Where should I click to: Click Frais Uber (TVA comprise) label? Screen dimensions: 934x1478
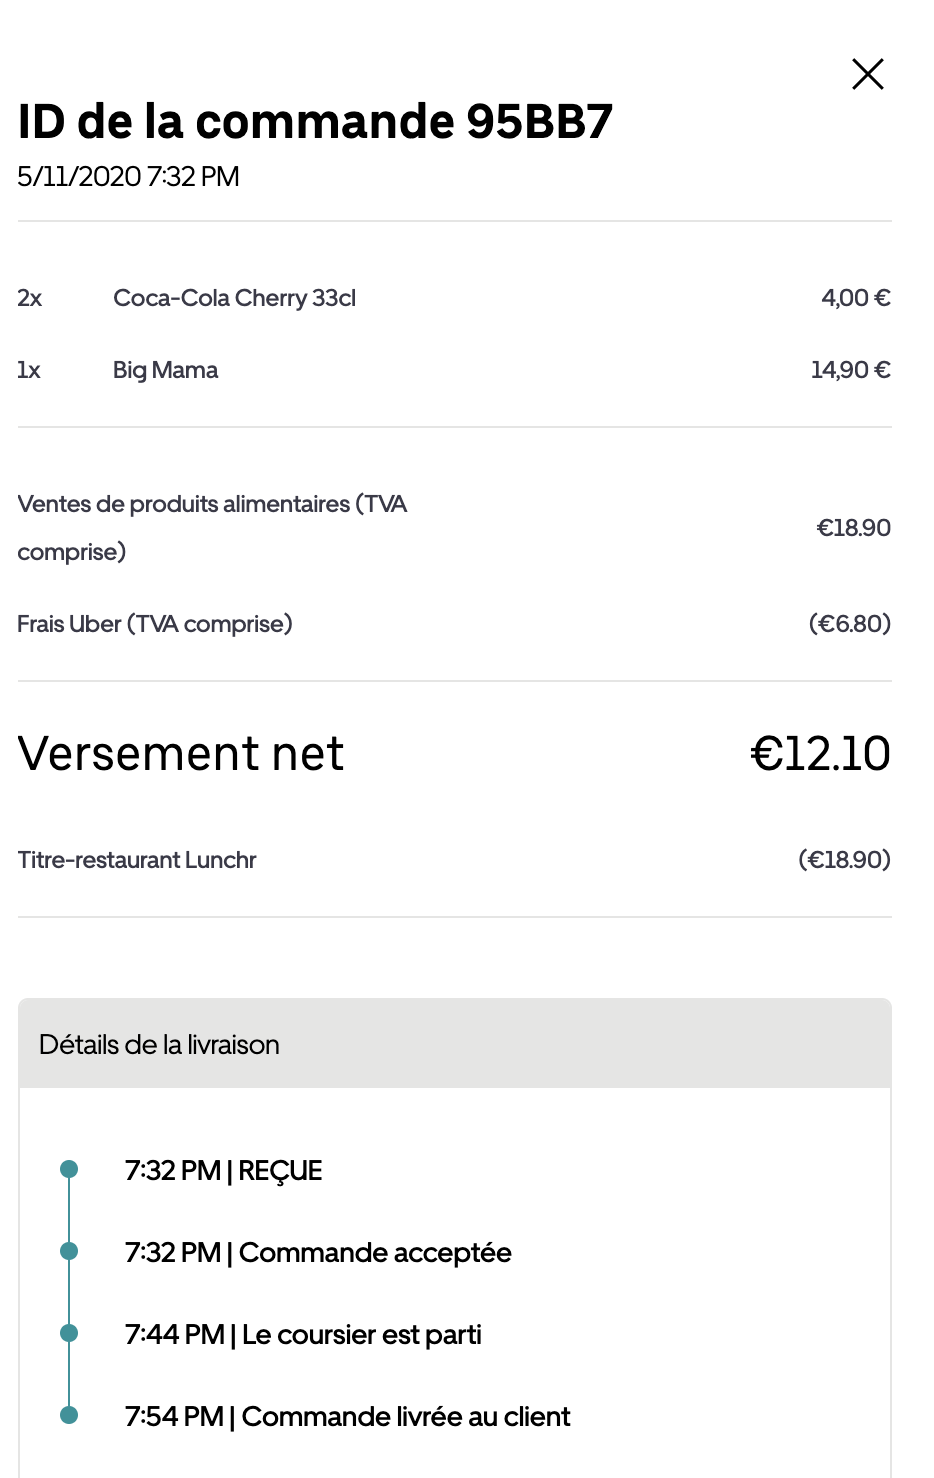155,624
